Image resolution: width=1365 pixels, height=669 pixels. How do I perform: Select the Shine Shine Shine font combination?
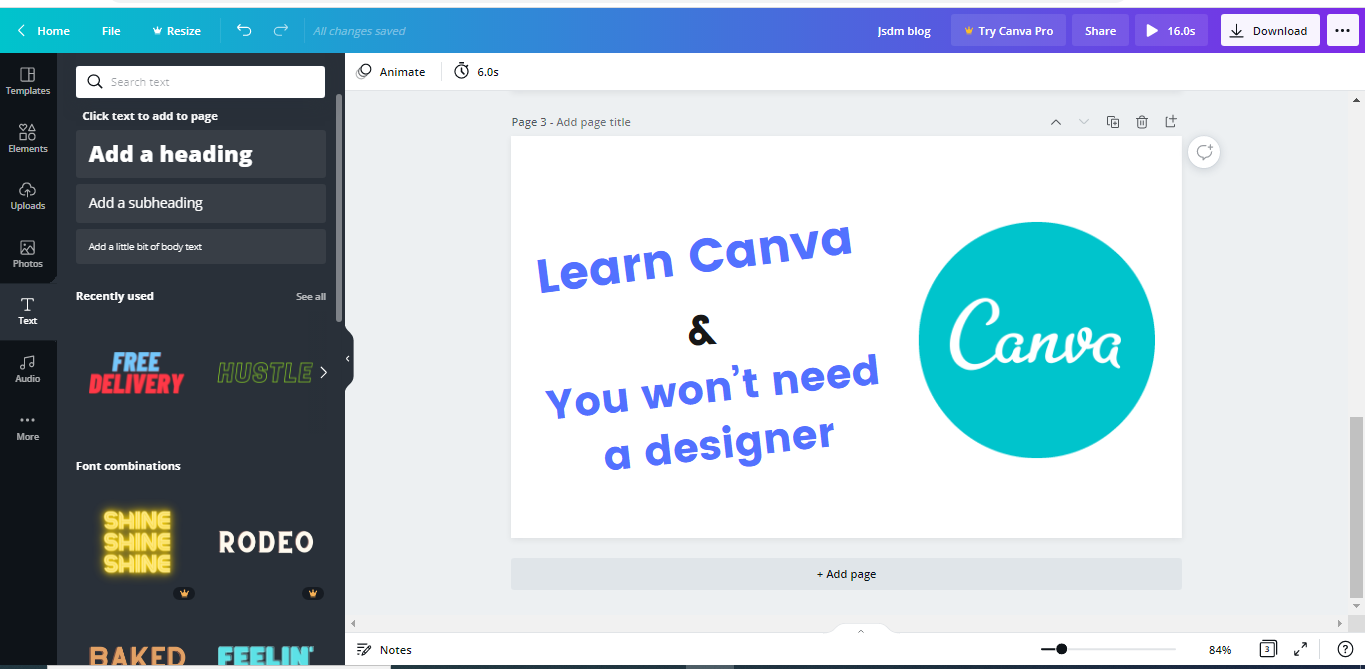point(137,543)
